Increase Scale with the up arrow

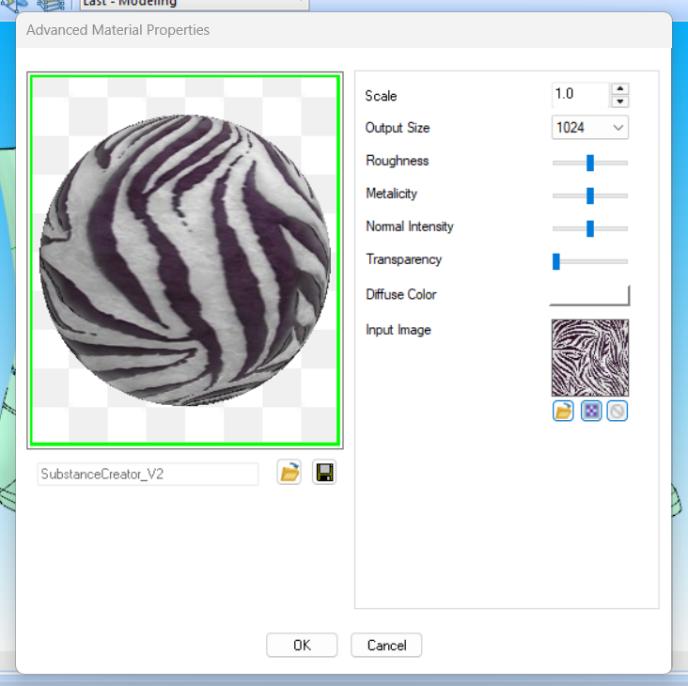click(620, 89)
